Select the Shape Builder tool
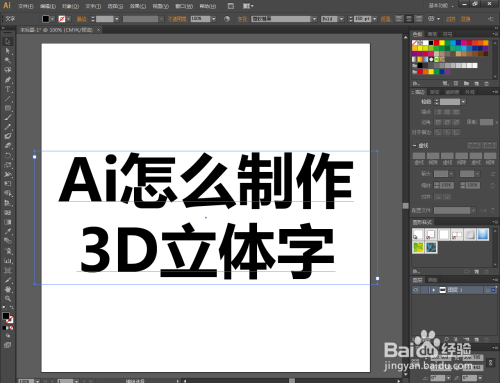This screenshot has width=500, height=383. (x=8, y=193)
